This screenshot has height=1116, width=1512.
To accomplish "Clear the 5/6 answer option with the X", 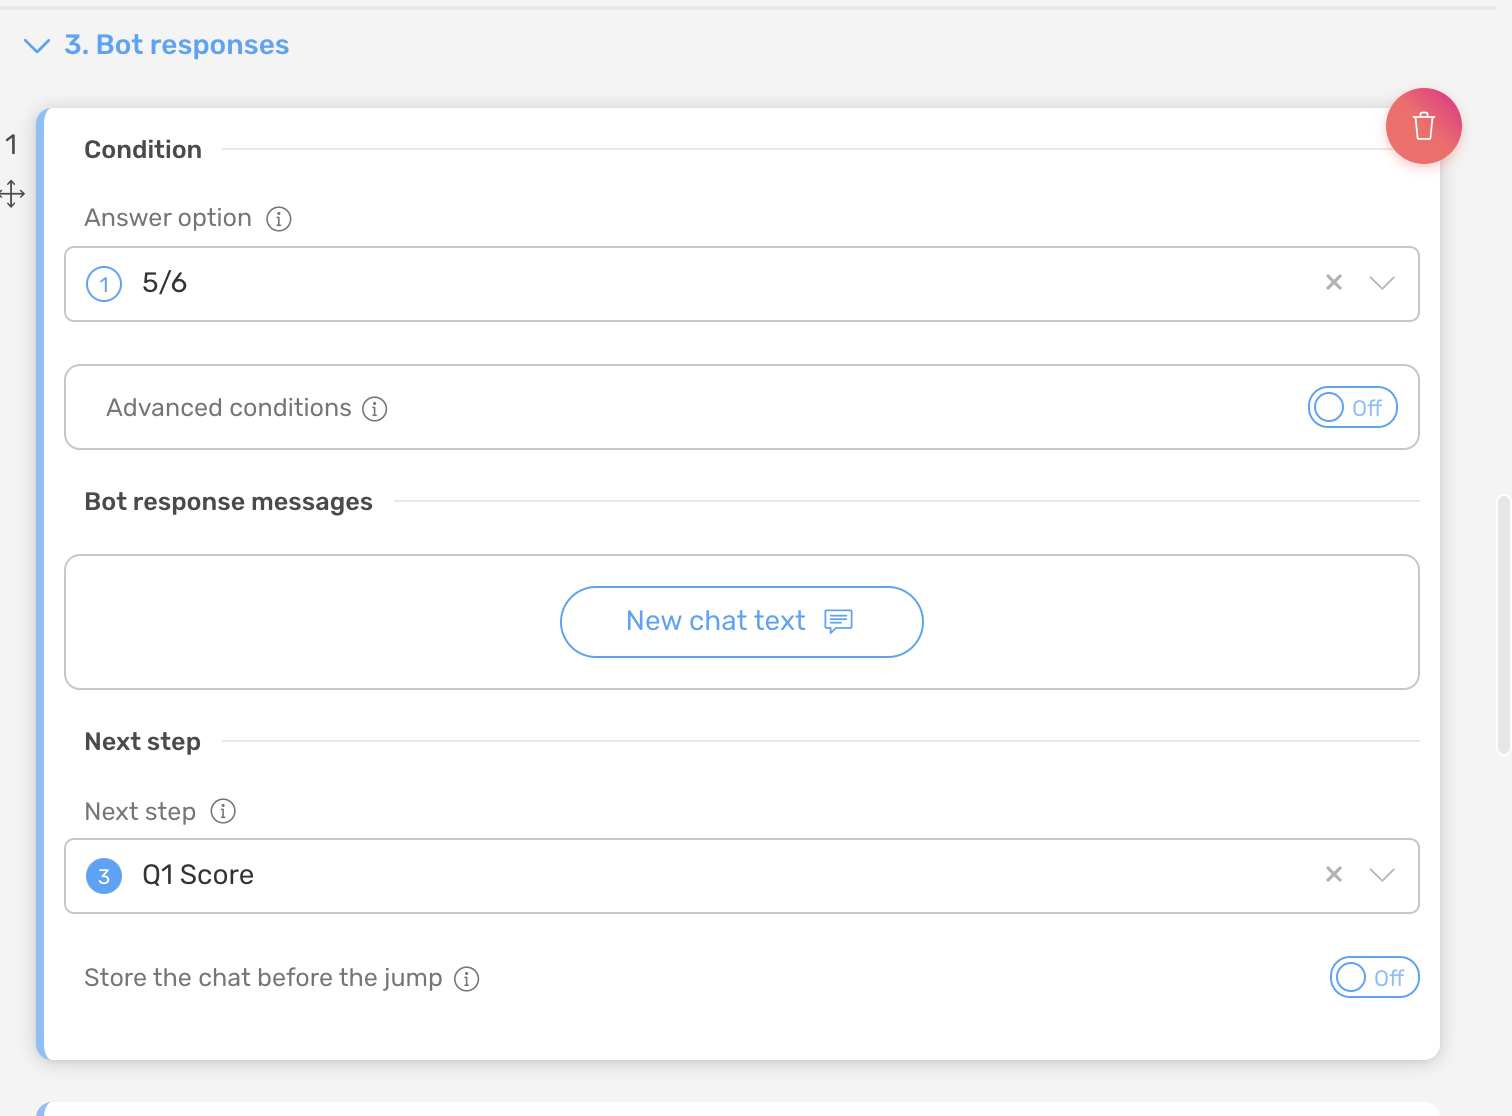I will [1333, 283].
